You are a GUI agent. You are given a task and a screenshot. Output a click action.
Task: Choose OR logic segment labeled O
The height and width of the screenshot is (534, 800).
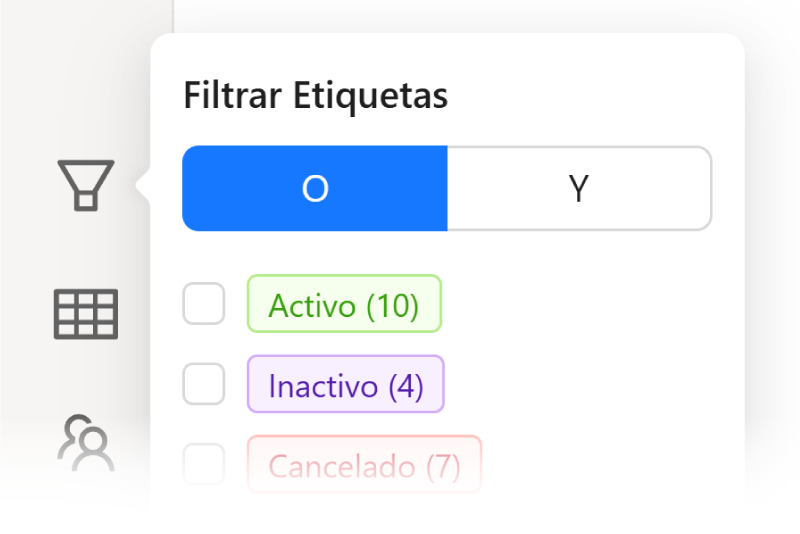click(x=315, y=188)
